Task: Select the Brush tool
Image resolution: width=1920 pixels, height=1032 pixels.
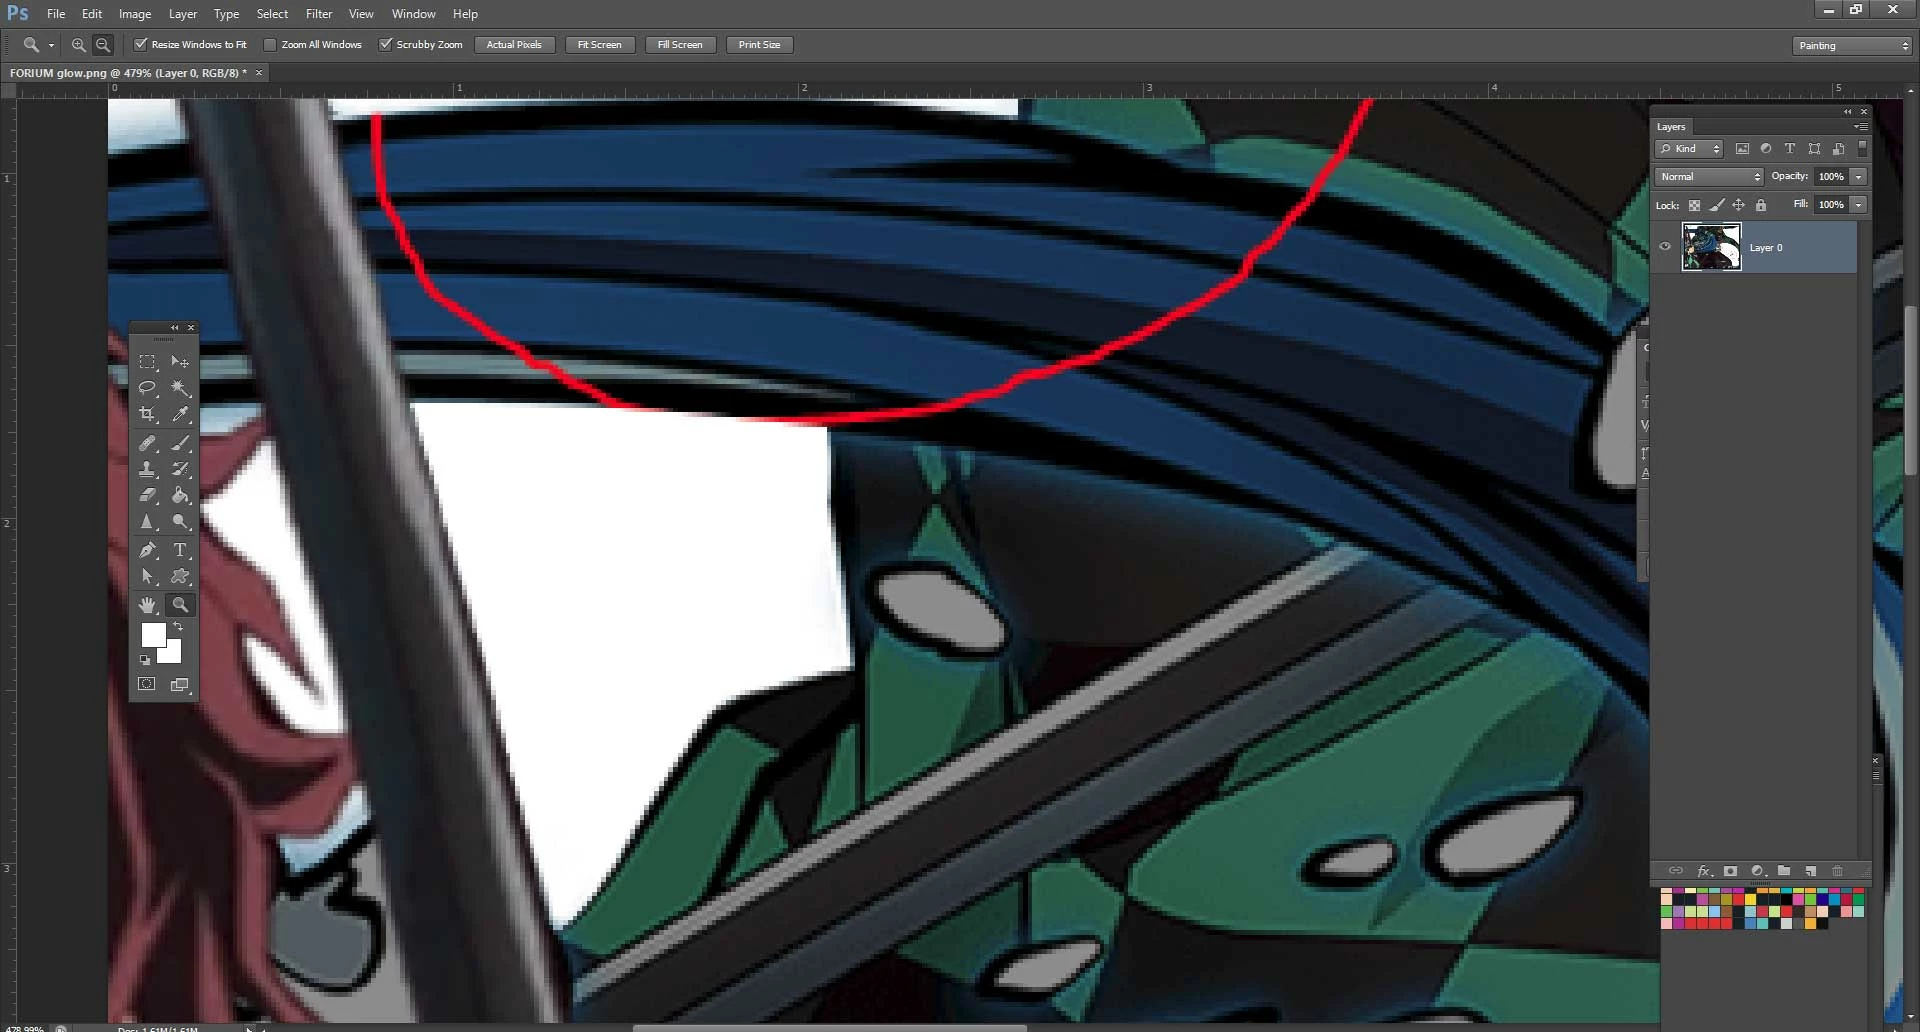Action: coord(180,443)
